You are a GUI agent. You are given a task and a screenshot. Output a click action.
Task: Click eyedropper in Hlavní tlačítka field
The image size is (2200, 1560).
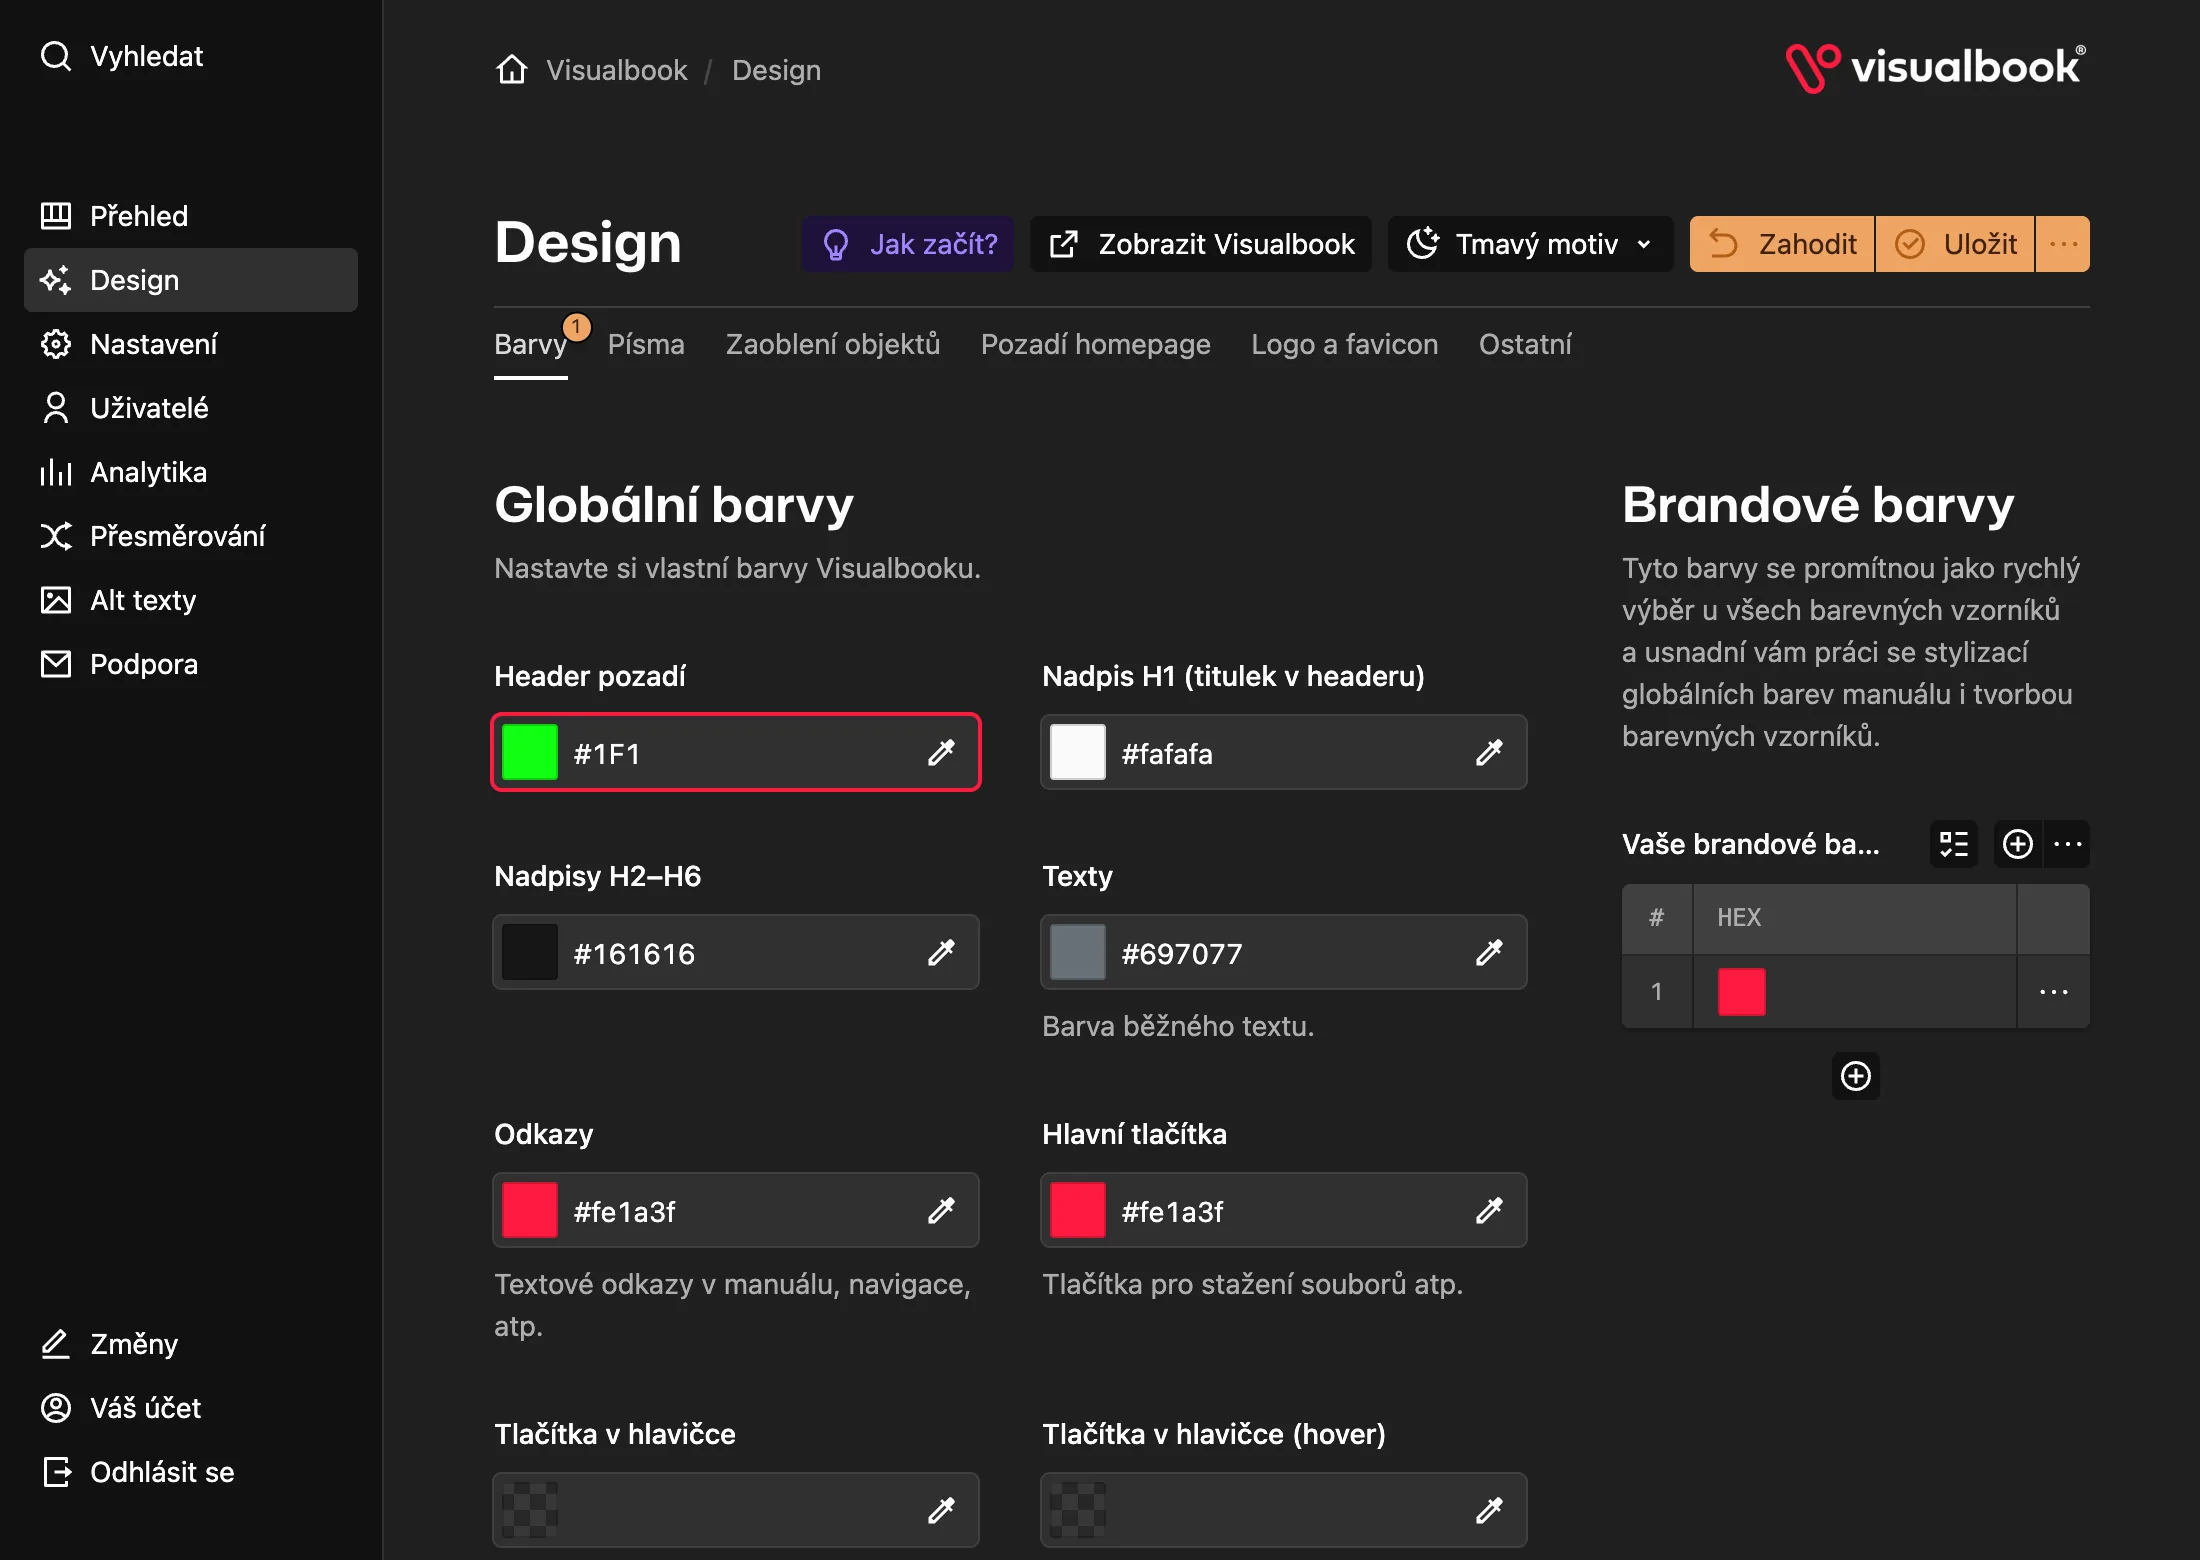(x=1489, y=1210)
